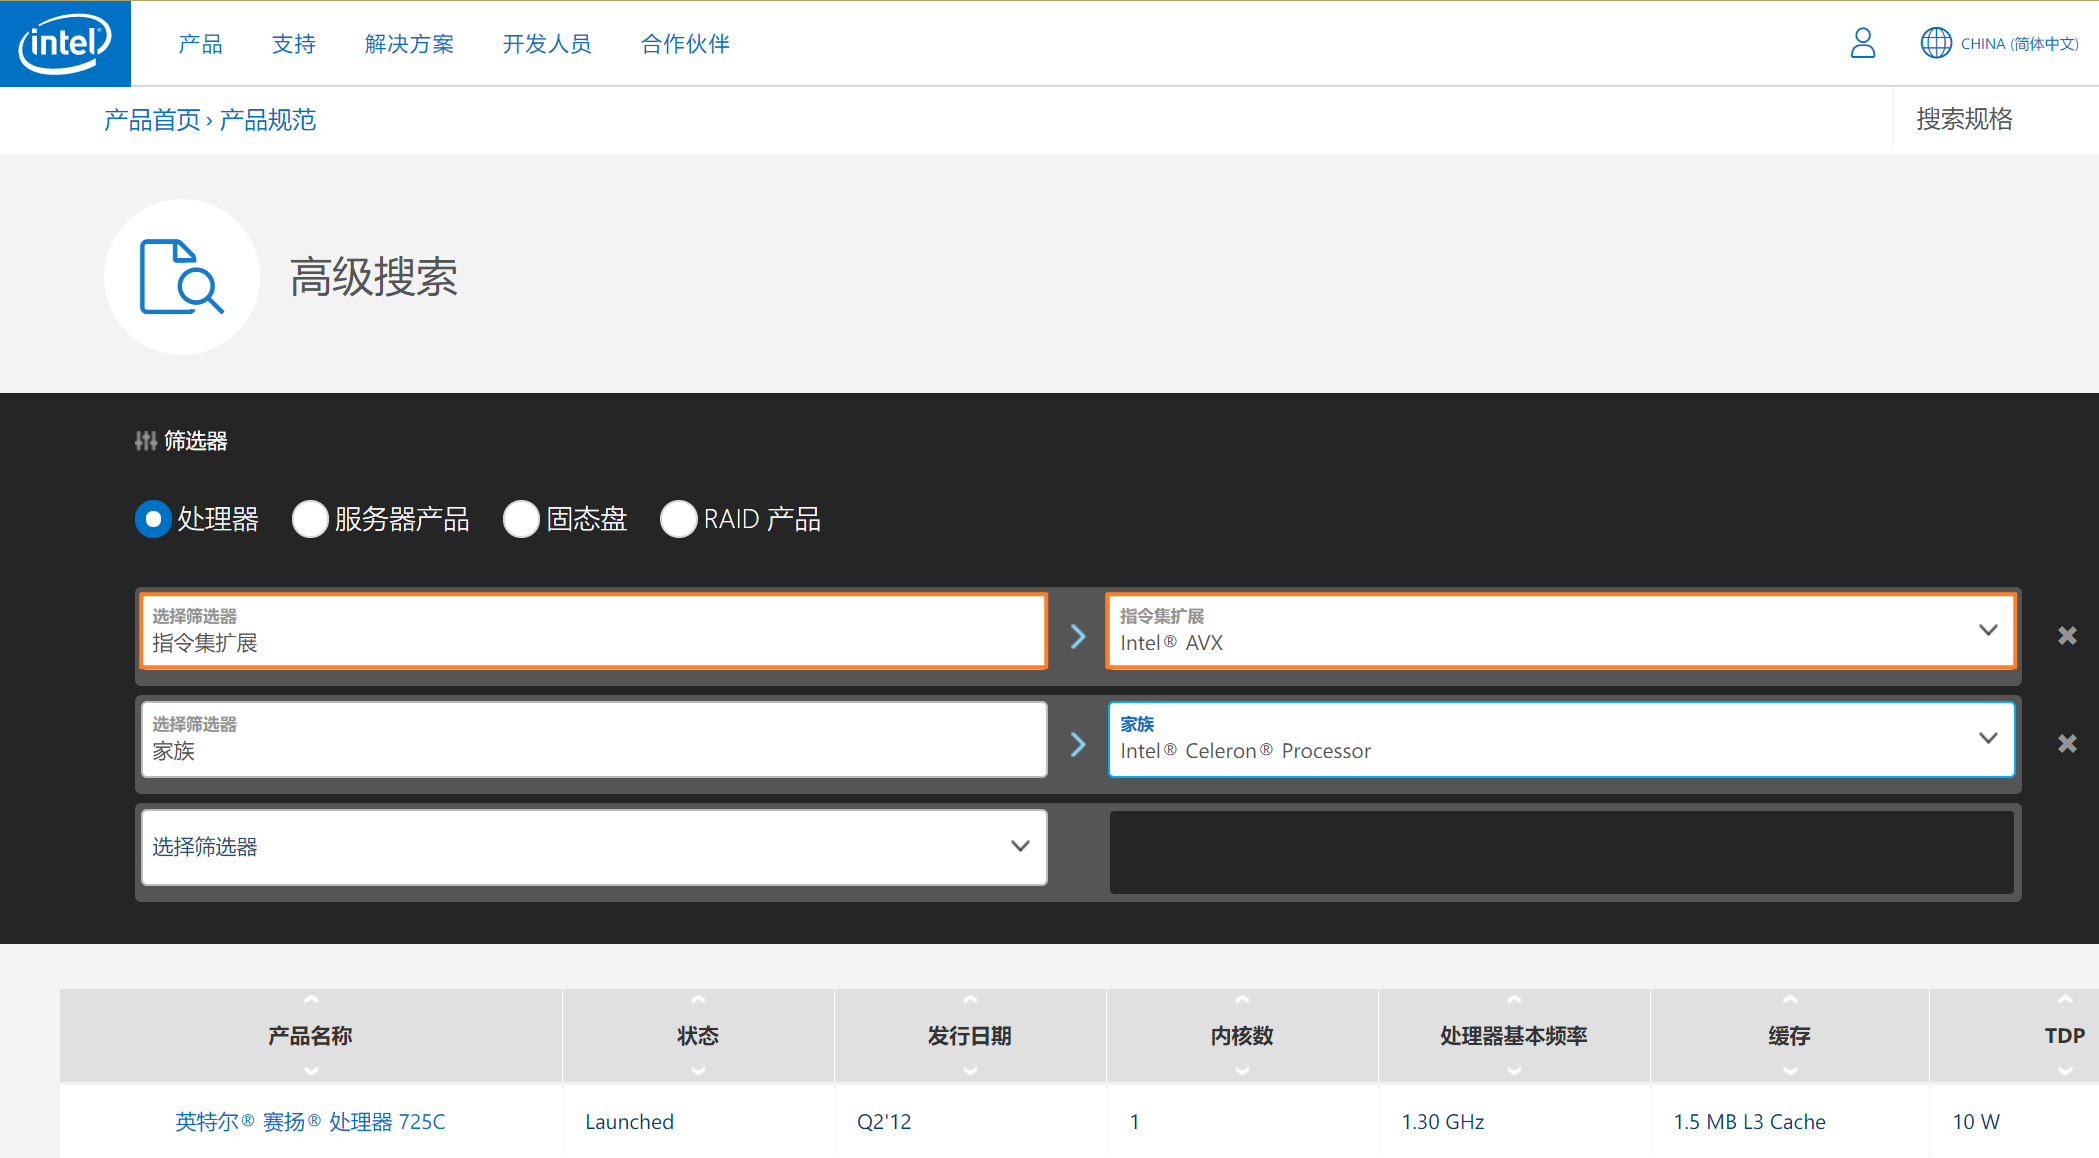This screenshot has height=1158, width=2099.
Task: Click the 高级搜索 page heading
Action: [x=374, y=277]
